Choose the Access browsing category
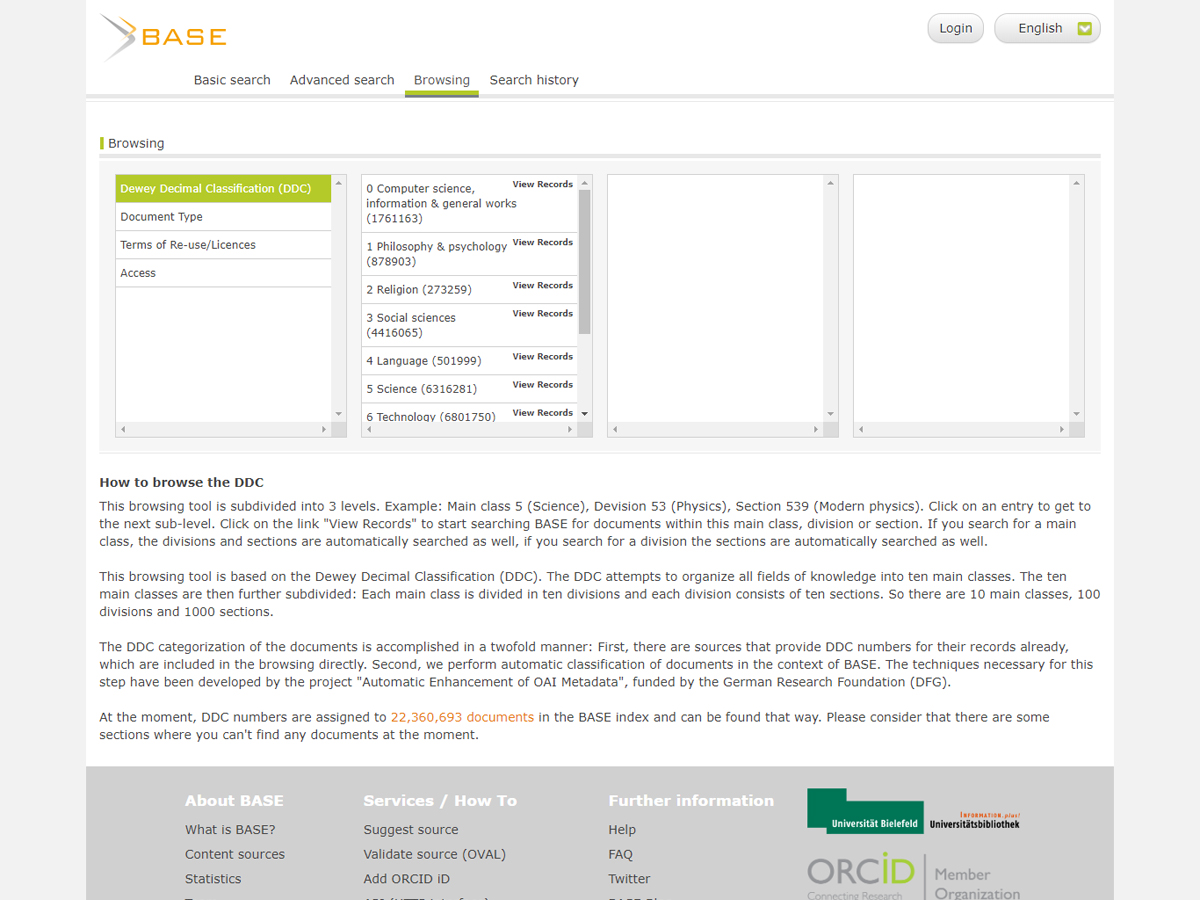Screen dimensions: 1200x900 (138, 273)
